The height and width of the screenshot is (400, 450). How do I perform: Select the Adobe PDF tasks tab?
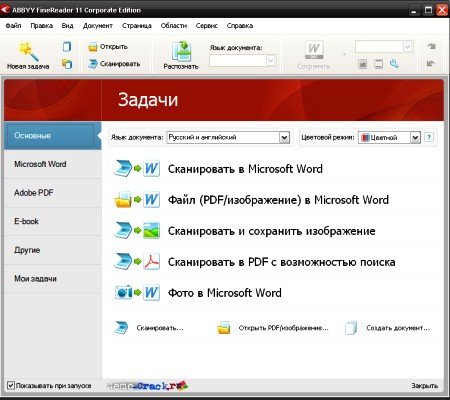(x=53, y=193)
